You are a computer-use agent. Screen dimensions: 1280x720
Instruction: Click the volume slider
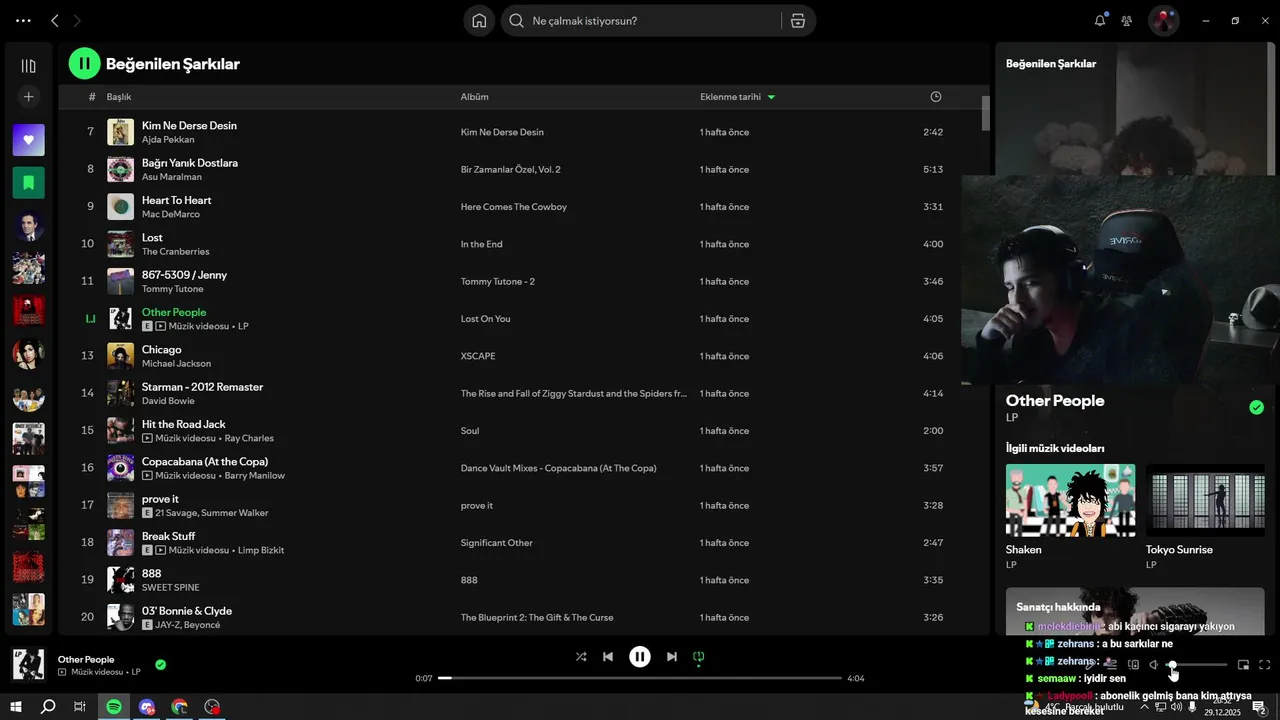(x=1197, y=664)
